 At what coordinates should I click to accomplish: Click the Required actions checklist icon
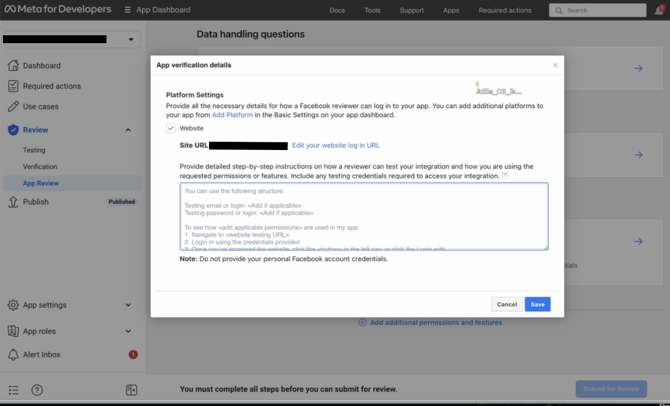coord(13,86)
